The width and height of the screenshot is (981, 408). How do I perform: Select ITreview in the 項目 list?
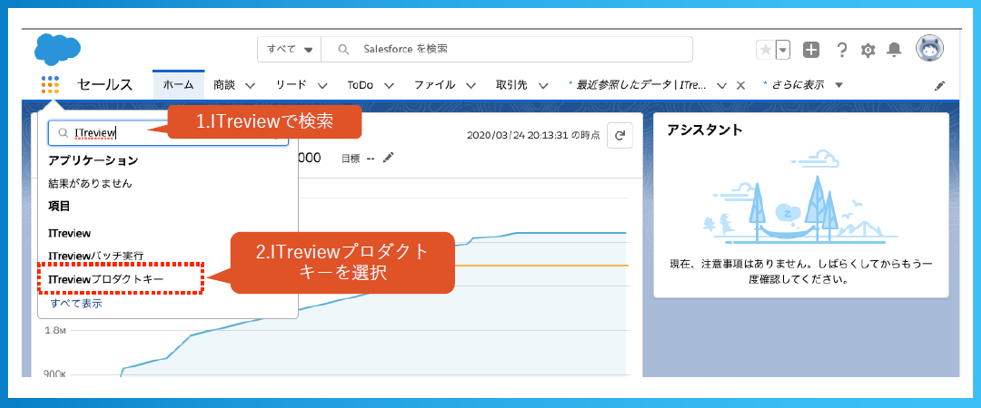pos(70,233)
